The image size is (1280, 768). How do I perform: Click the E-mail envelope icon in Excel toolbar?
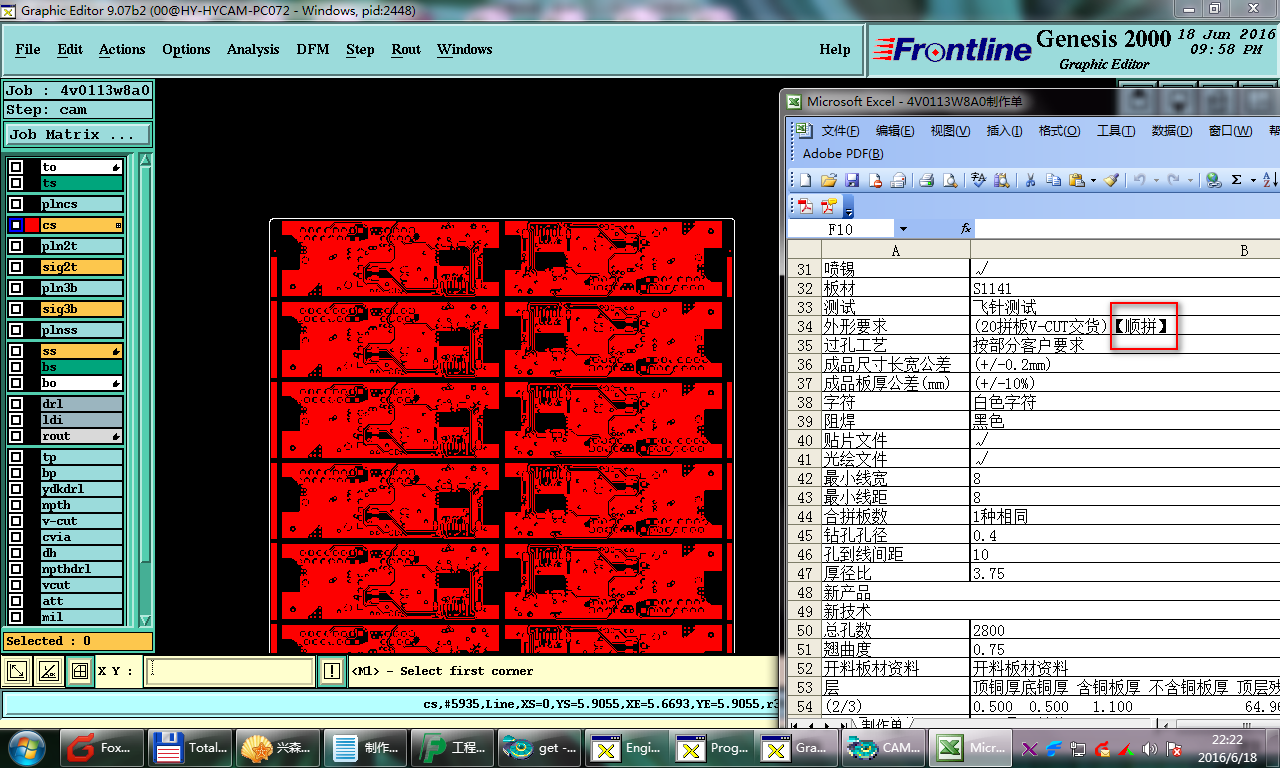tap(898, 180)
